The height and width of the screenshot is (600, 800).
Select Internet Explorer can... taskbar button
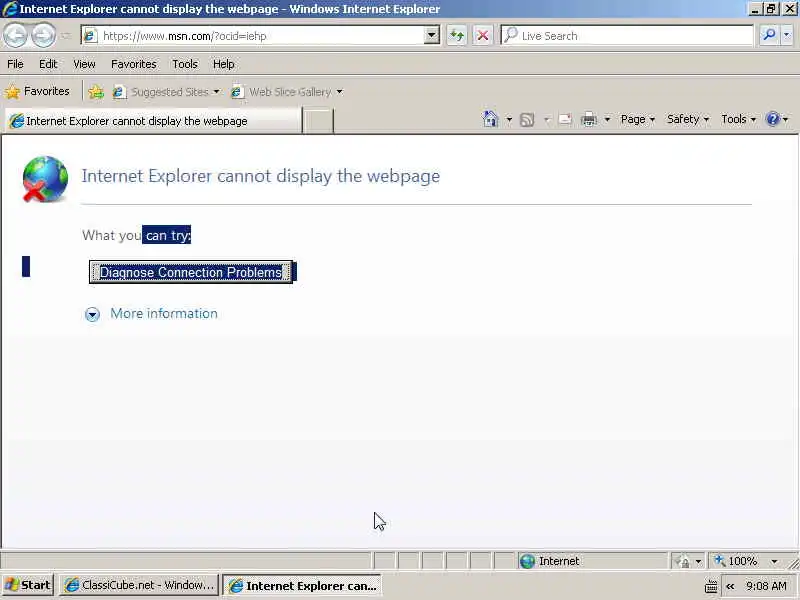pyautogui.click(x=302, y=586)
